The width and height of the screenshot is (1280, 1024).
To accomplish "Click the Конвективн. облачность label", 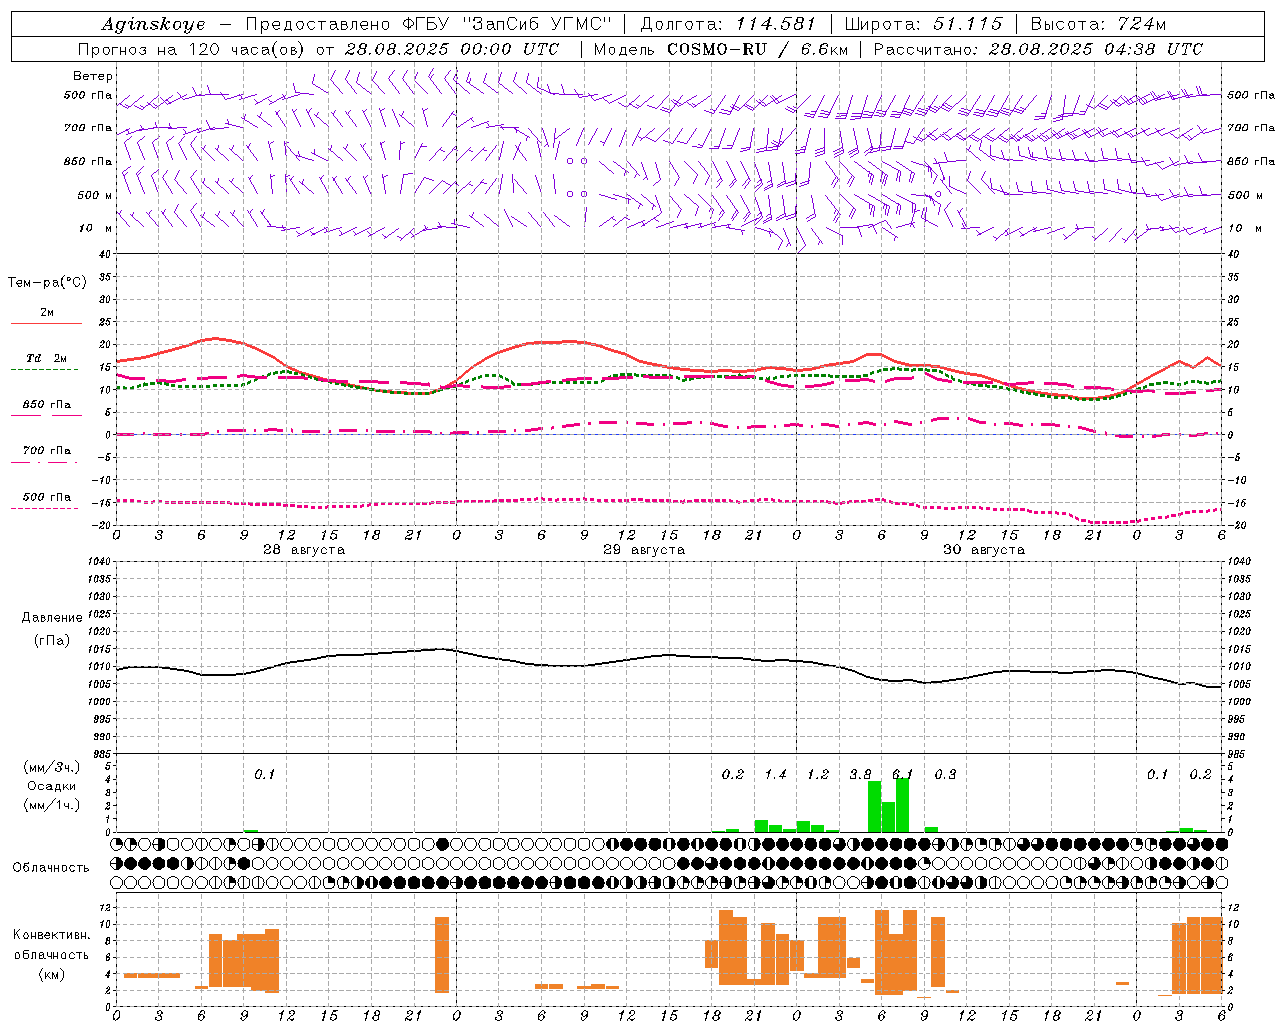I will pyautogui.click(x=51, y=945).
